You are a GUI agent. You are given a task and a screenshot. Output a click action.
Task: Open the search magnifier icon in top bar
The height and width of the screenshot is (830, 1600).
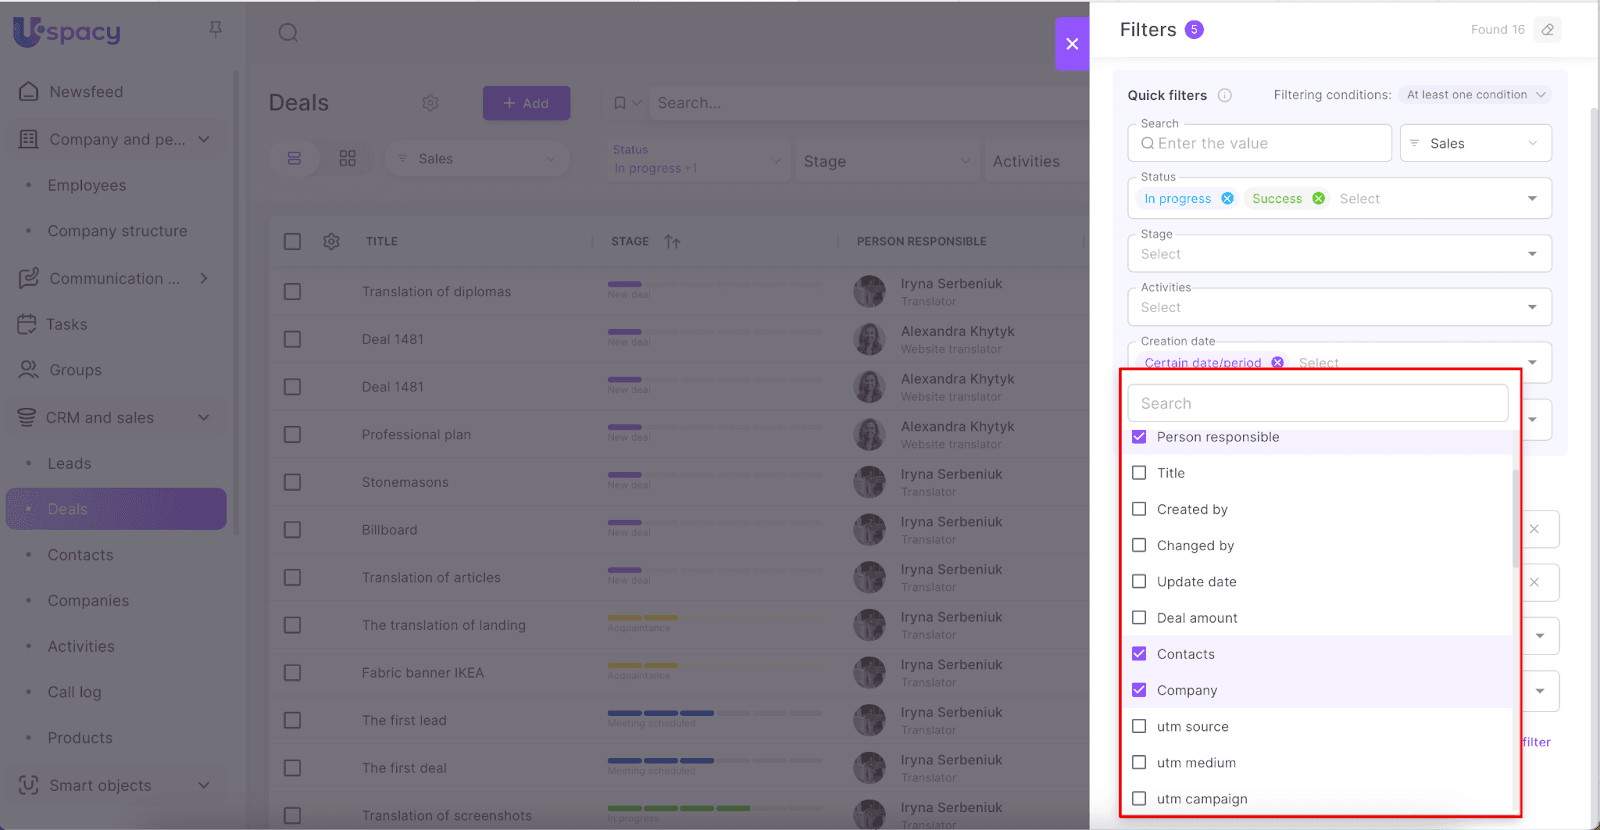tap(288, 33)
